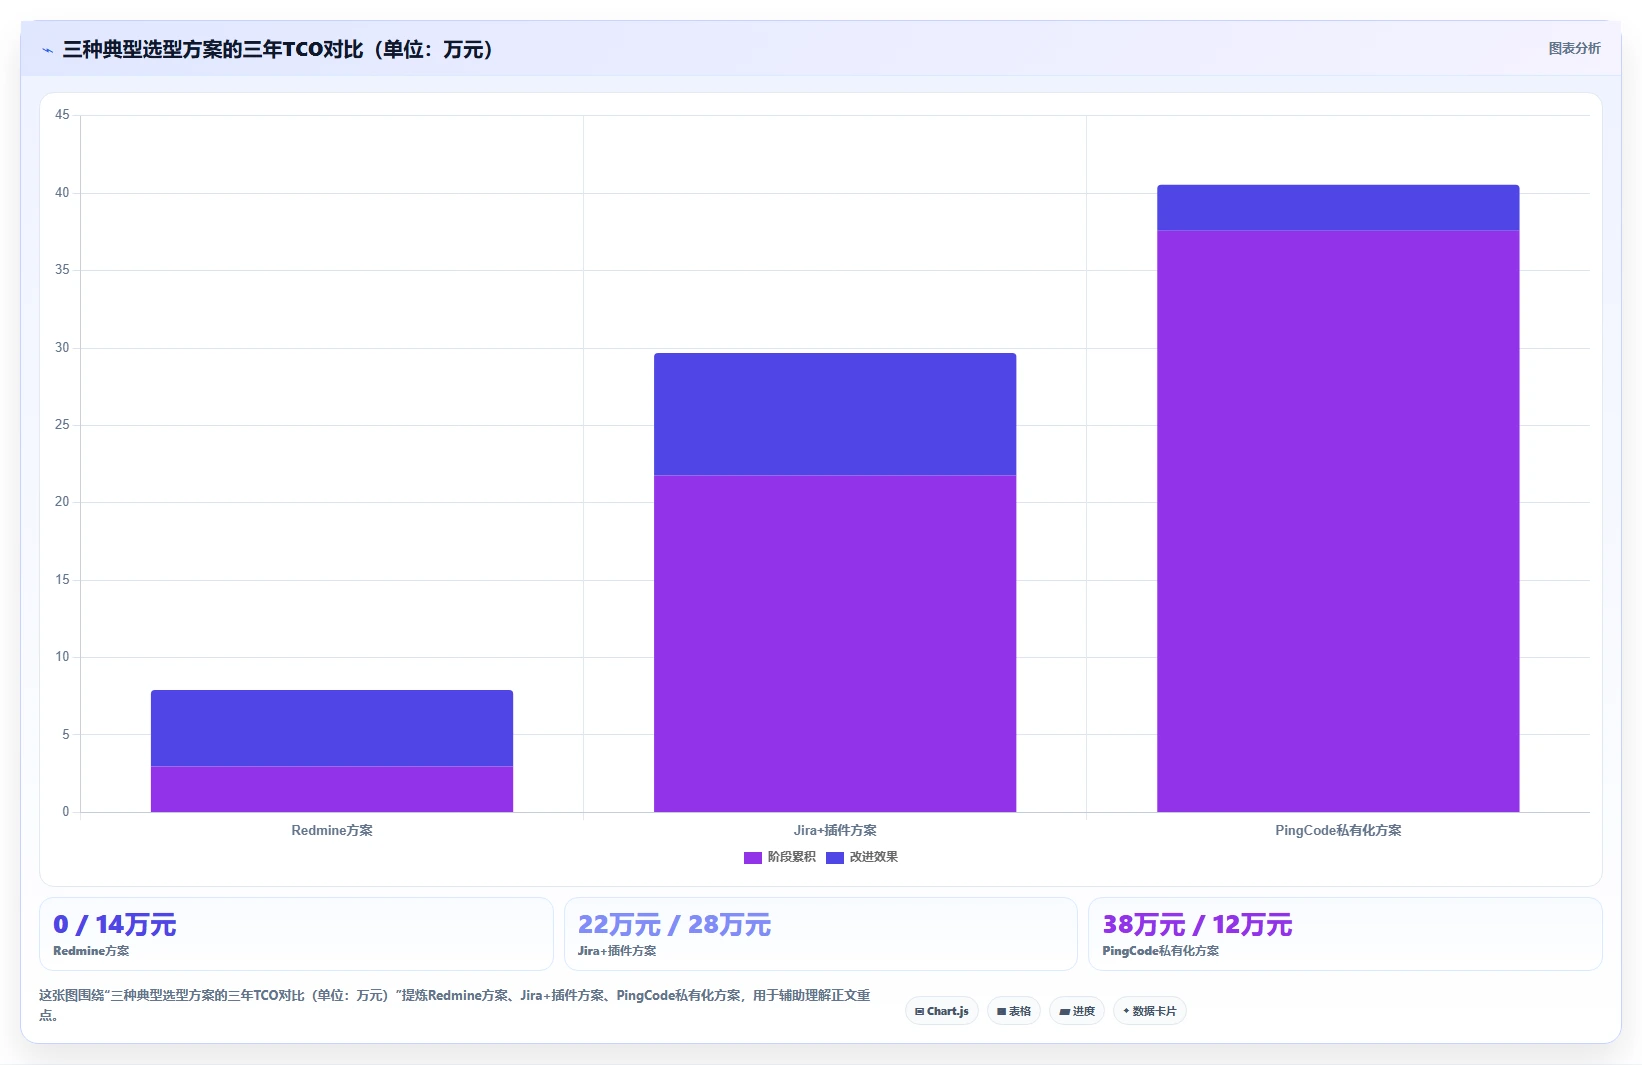This screenshot has height=1065, width=1642.
Task: Click the Redmine方案 axis label
Action: [x=332, y=830]
